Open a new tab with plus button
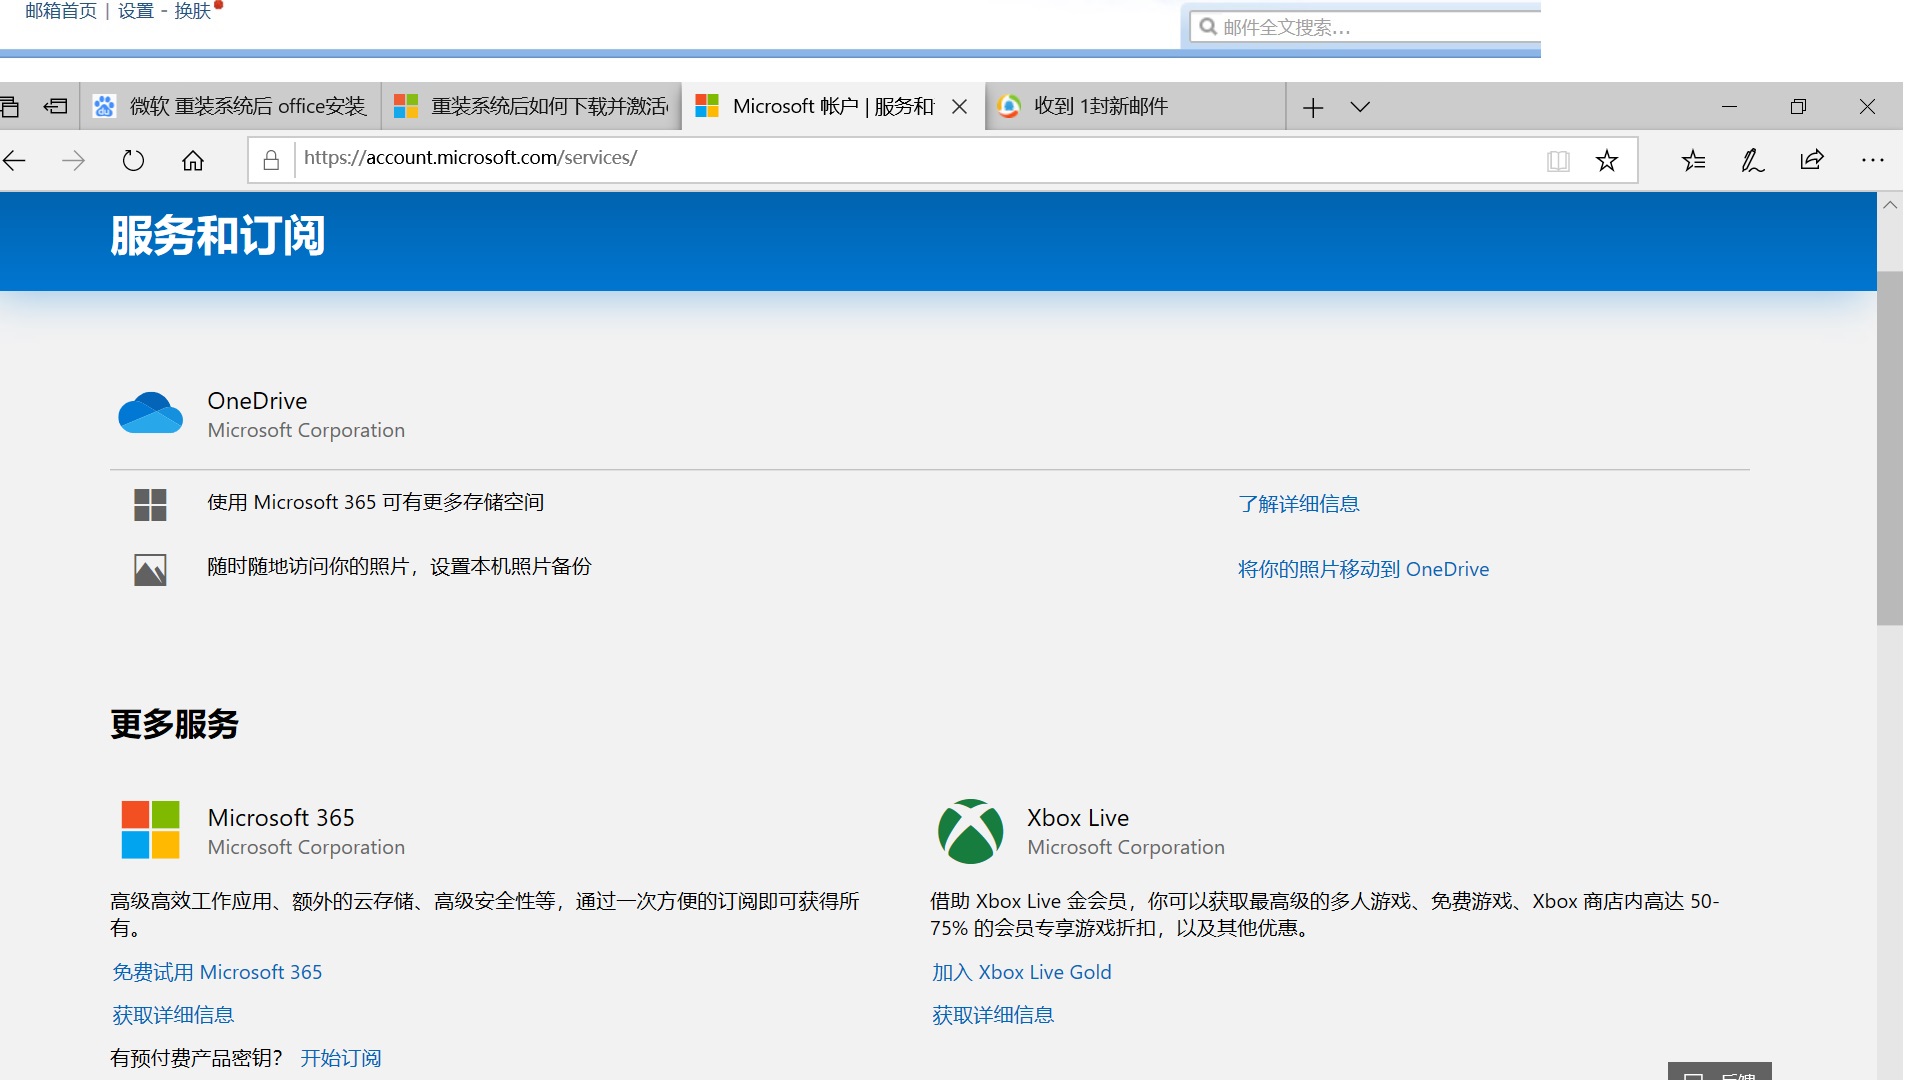Image resolution: width=1920 pixels, height=1080 pixels. [1313, 107]
